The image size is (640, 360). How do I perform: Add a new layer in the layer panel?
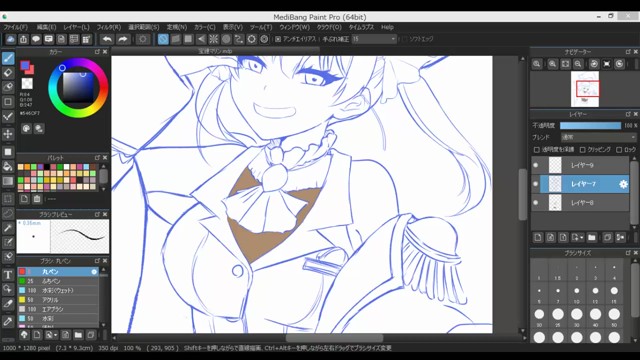538,238
